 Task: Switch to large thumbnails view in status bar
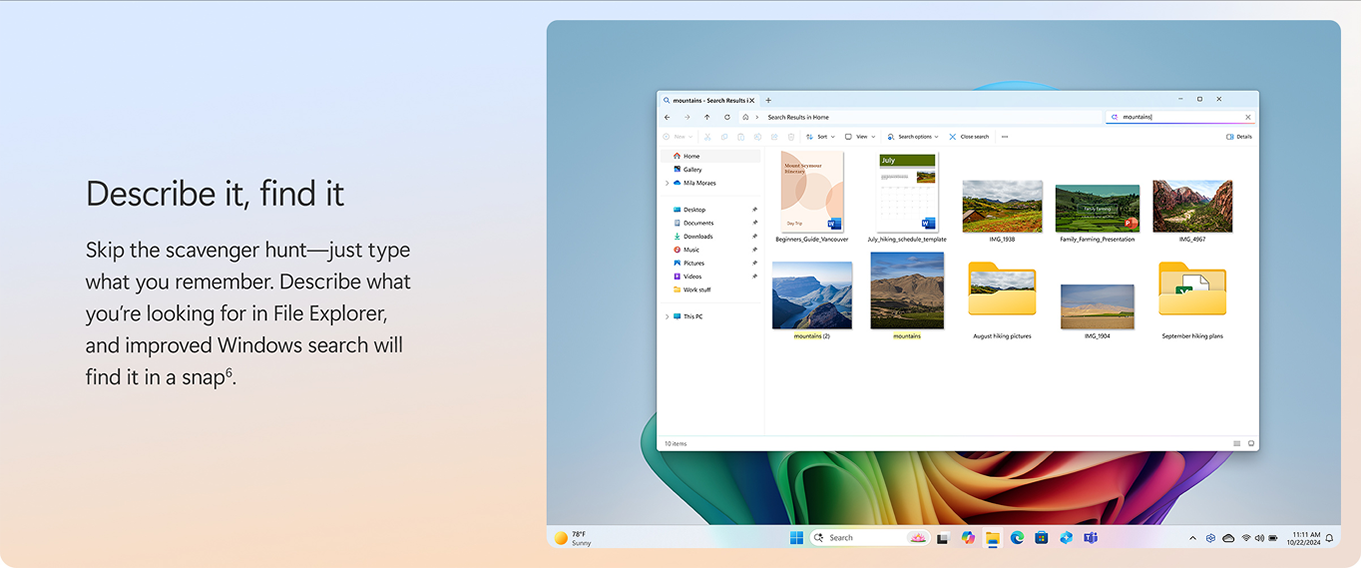(1251, 443)
